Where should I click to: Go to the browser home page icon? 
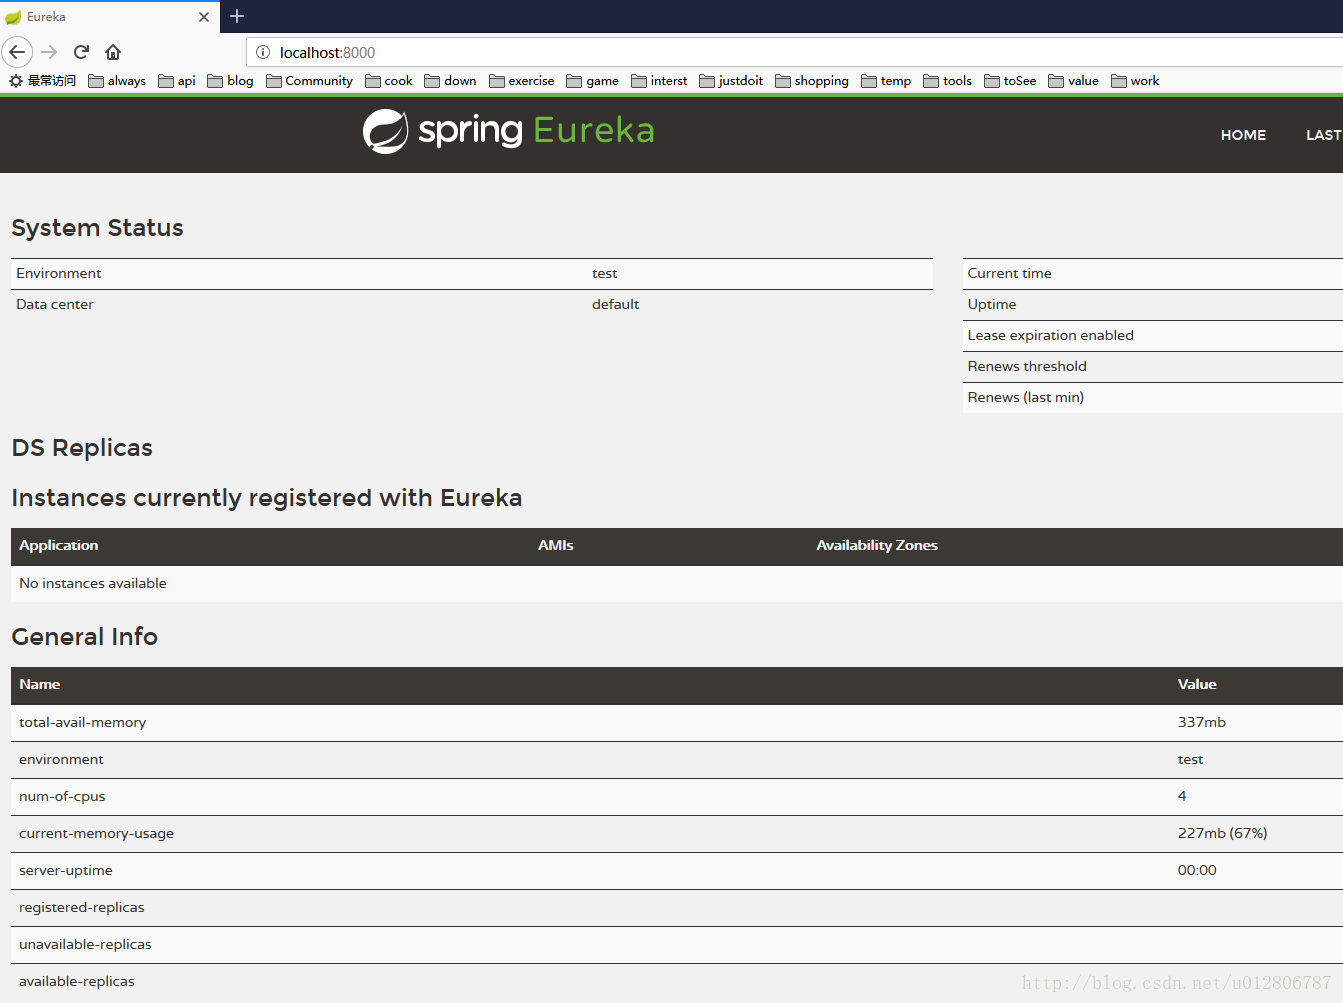pos(113,52)
